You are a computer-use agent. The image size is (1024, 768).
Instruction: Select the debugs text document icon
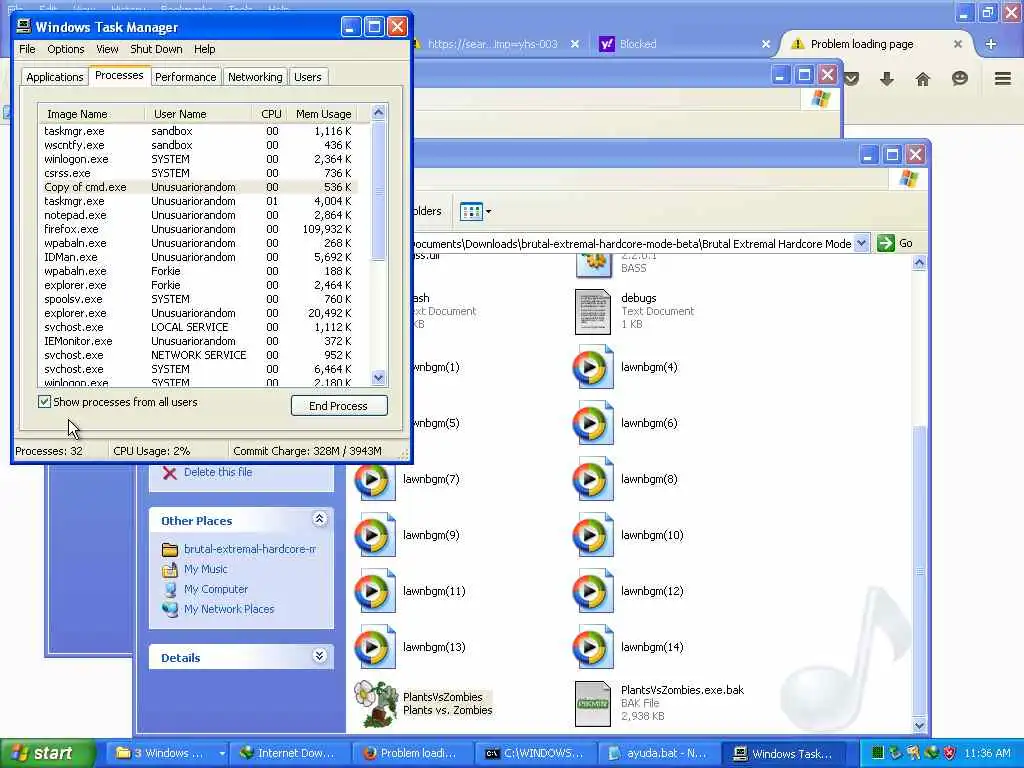(x=592, y=312)
